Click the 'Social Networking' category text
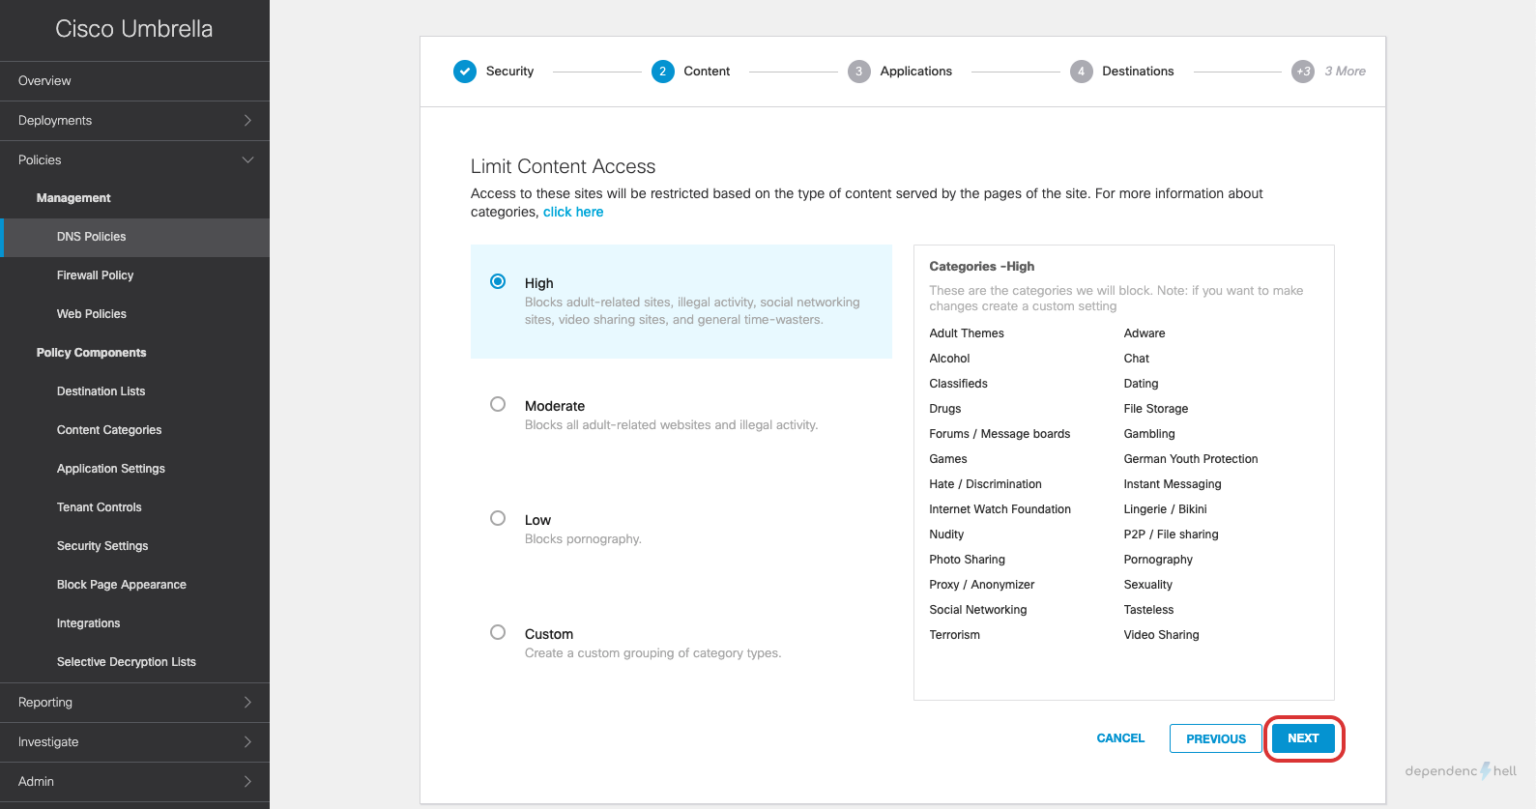 point(978,610)
